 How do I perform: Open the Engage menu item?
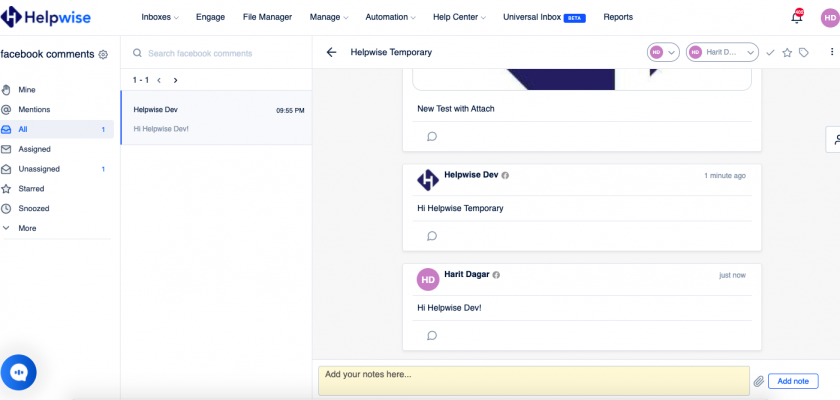point(210,17)
